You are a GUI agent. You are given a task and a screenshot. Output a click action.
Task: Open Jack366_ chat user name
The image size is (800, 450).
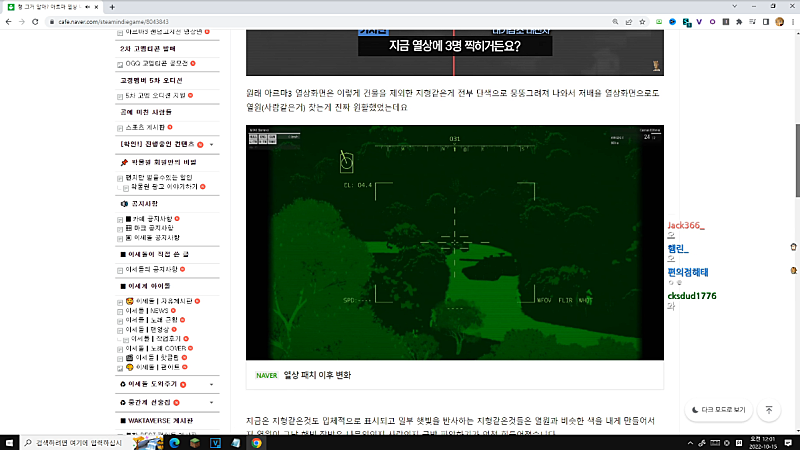coord(686,226)
